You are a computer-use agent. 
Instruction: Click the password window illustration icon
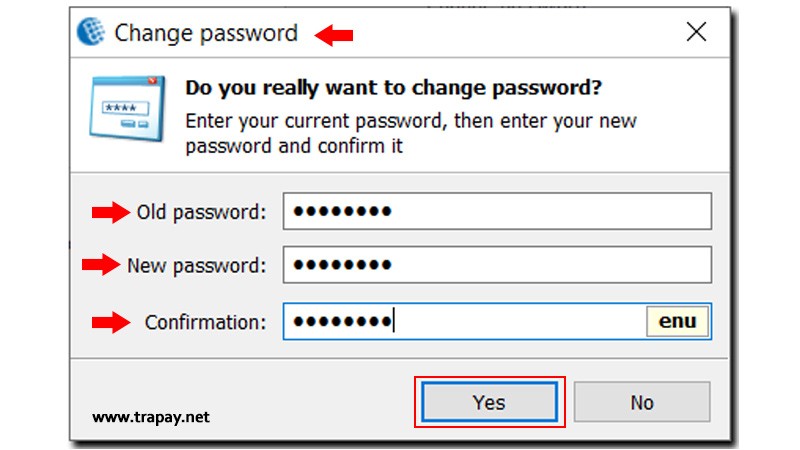(x=122, y=104)
